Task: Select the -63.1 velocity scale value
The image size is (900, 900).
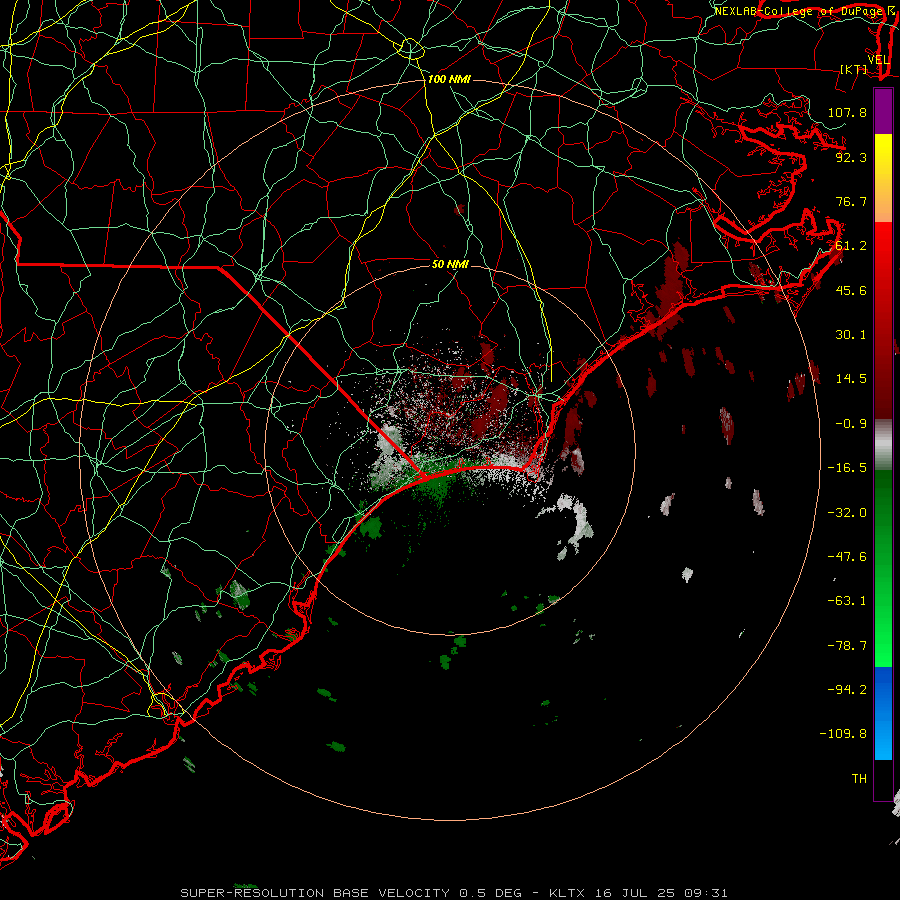Action: (x=847, y=601)
